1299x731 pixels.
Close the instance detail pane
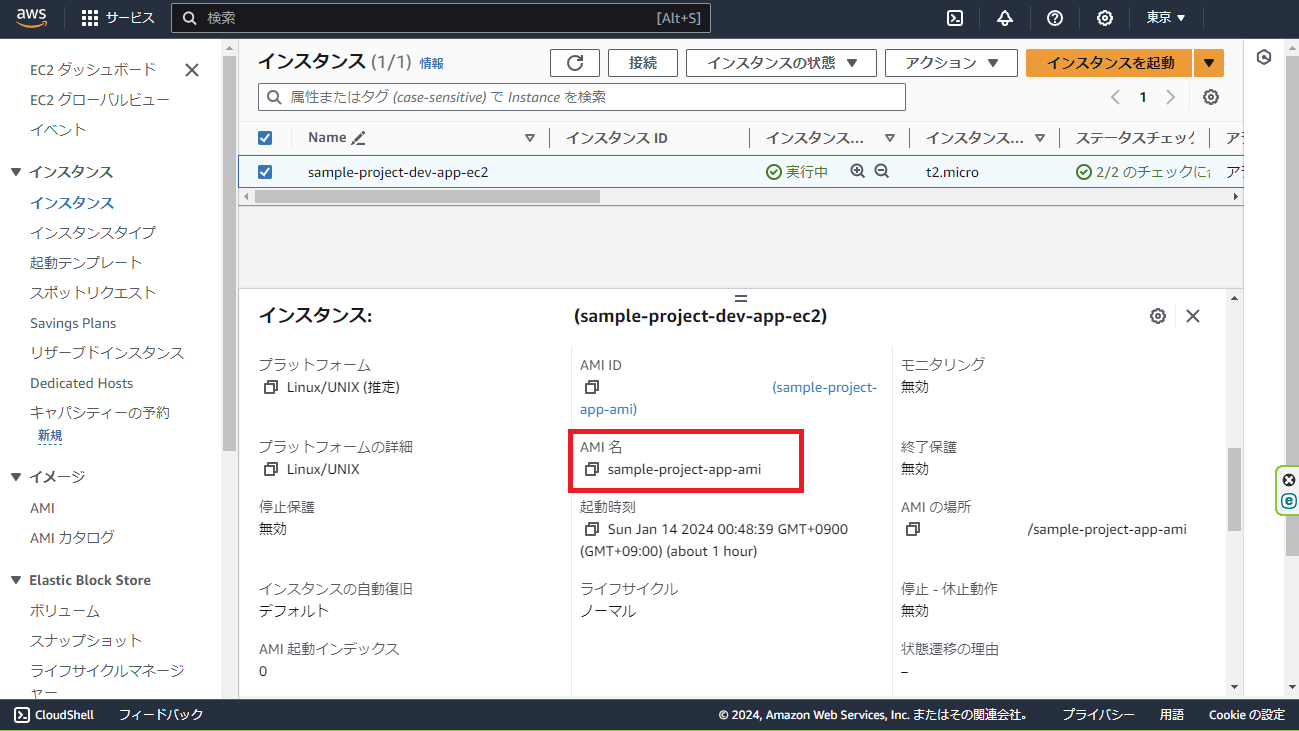click(x=1193, y=316)
